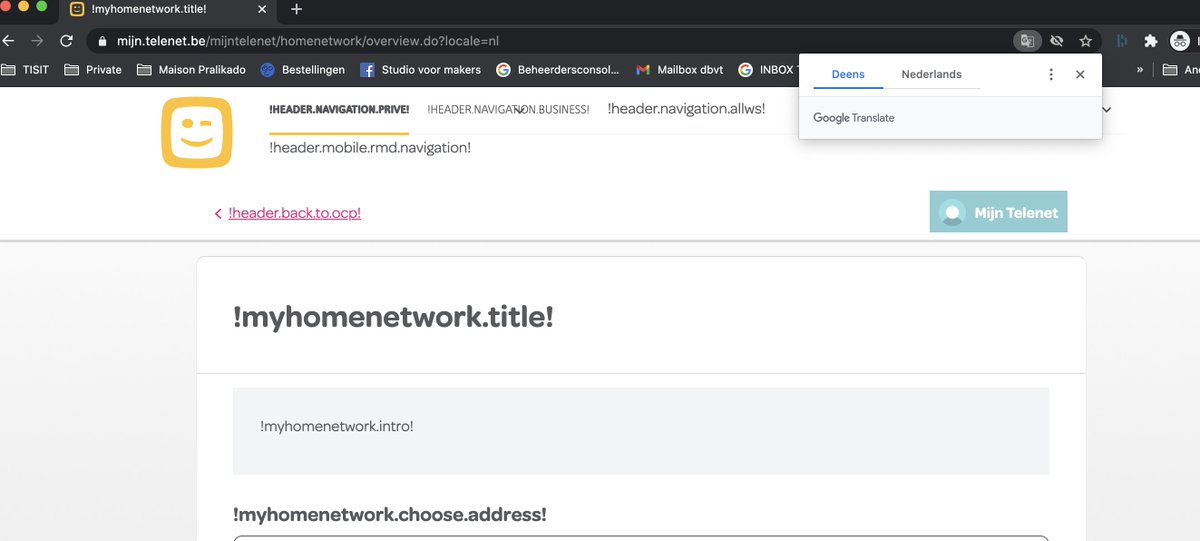
Task: Click the address bar URL field
Action: 550,41
